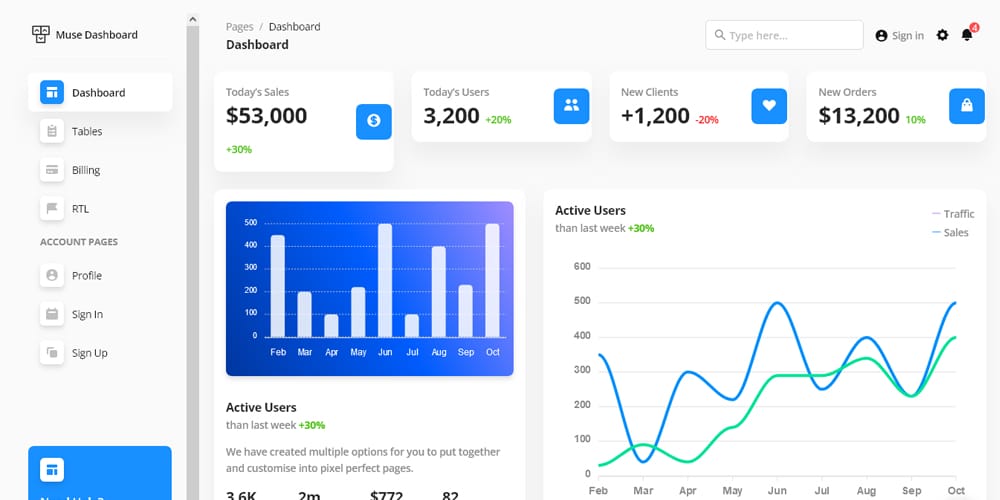Click the search magnifier icon
This screenshot has width=1000, height=500.
[x=719, y=35]
